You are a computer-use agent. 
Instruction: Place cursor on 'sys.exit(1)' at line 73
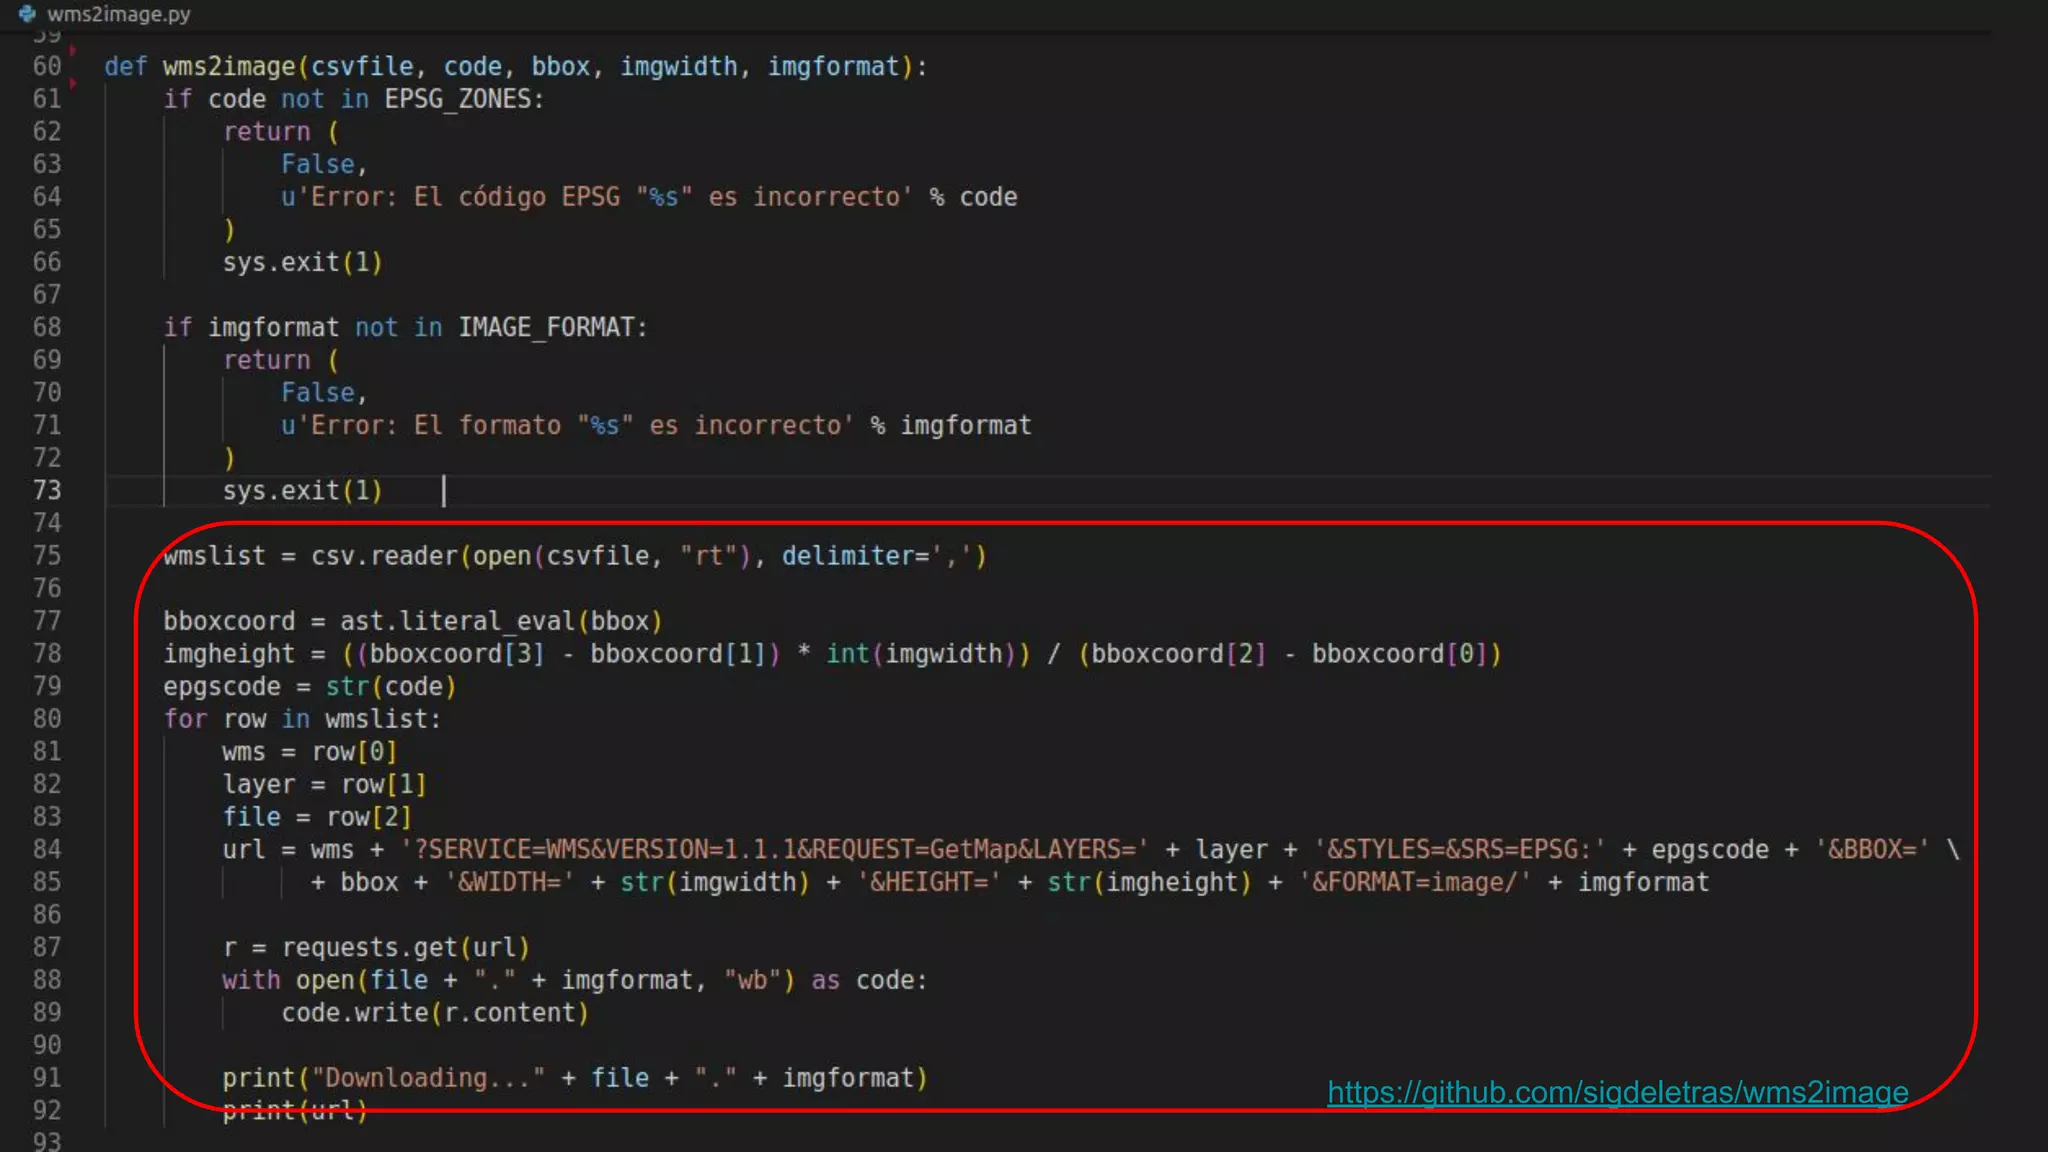coord(302,490)
